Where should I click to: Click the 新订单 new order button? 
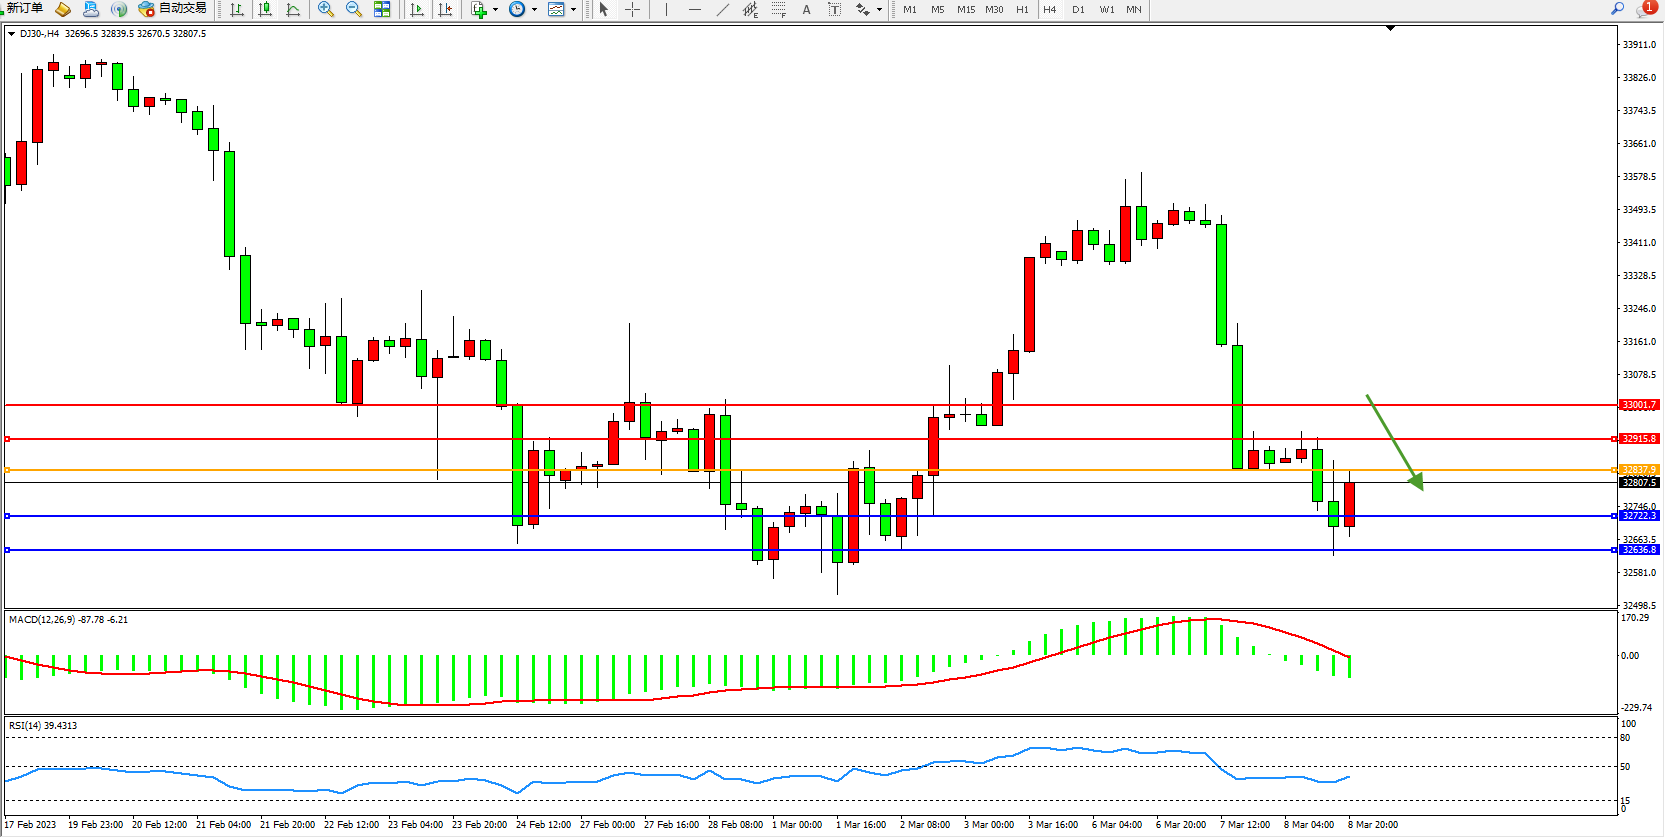pyautogui.click(x=24, y=8)
